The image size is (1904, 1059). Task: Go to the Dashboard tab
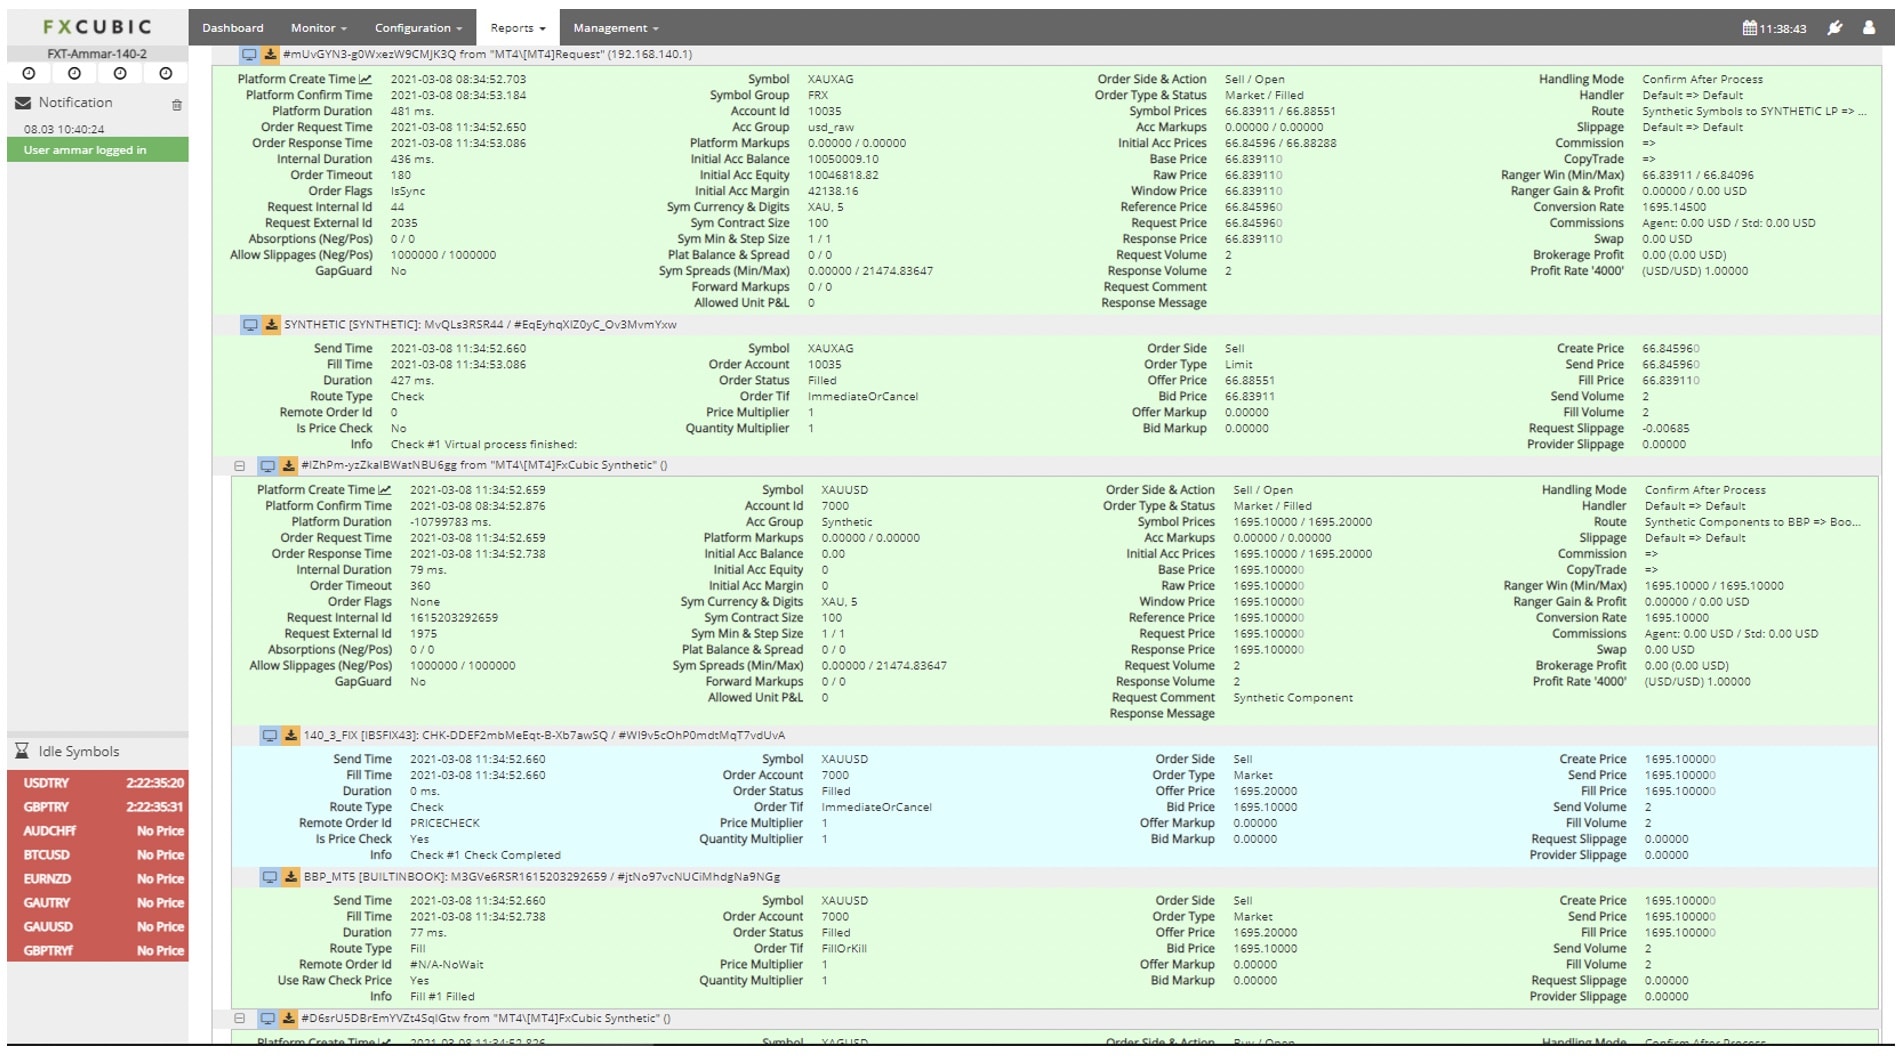point(233,28)
